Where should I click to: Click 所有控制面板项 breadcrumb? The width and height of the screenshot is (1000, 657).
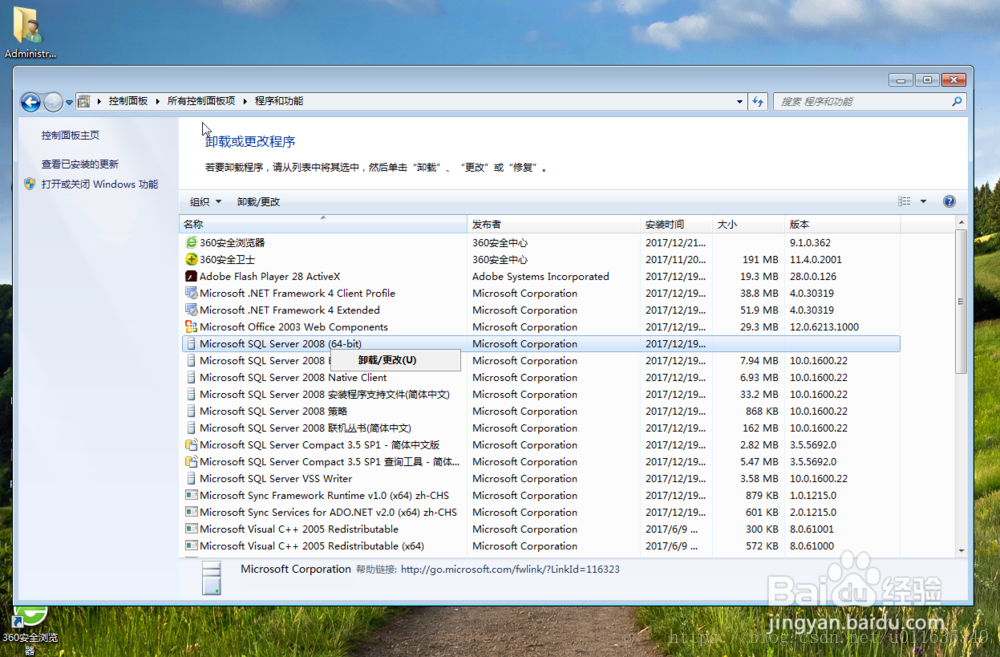[x=201, y=101]
